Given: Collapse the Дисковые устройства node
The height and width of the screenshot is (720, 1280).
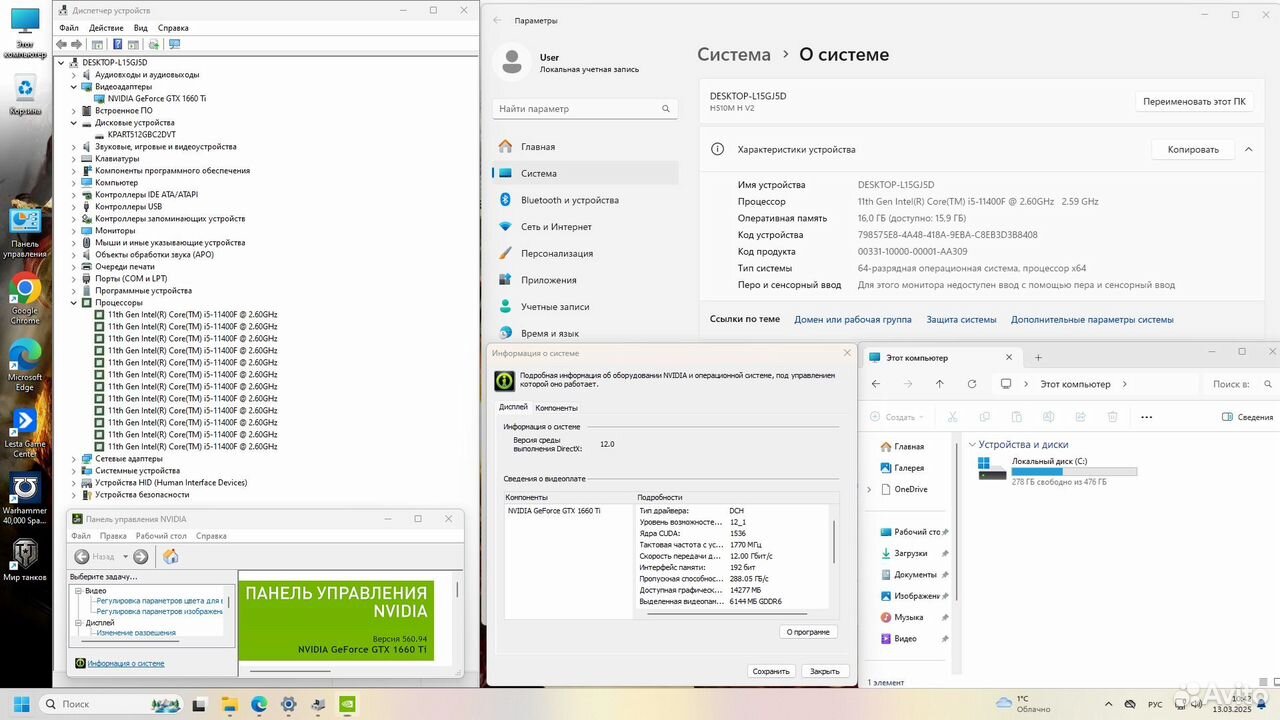Looking at the screenshot, I should coord(73,123).
